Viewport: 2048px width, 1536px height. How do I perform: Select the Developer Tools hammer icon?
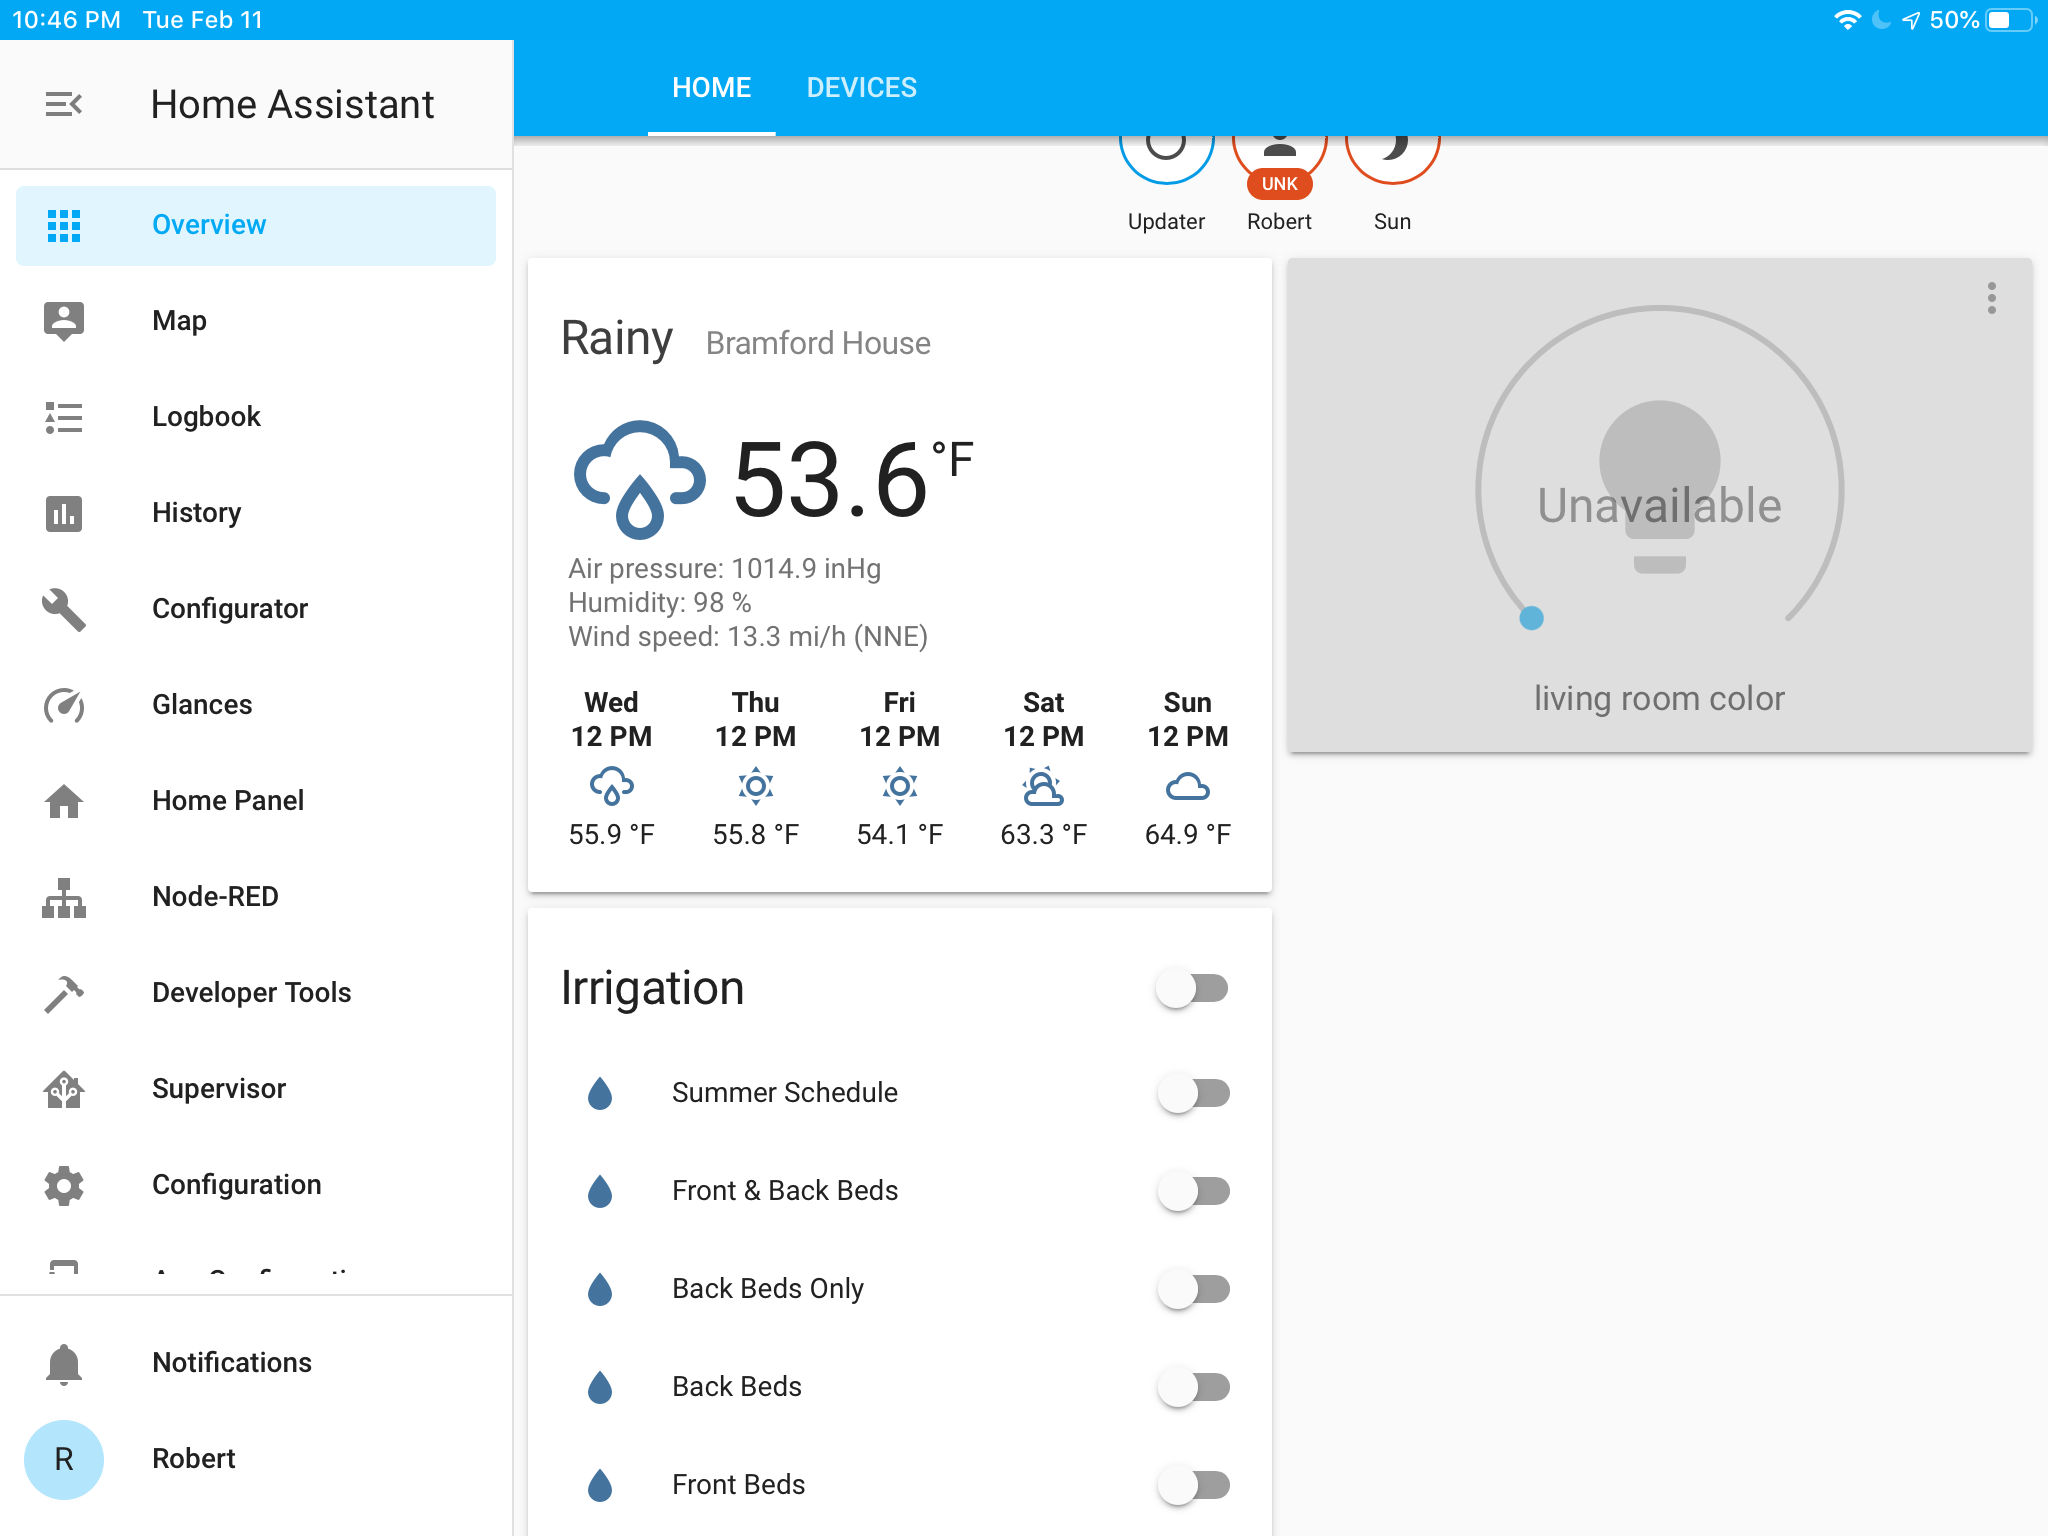tap(63, 993)
